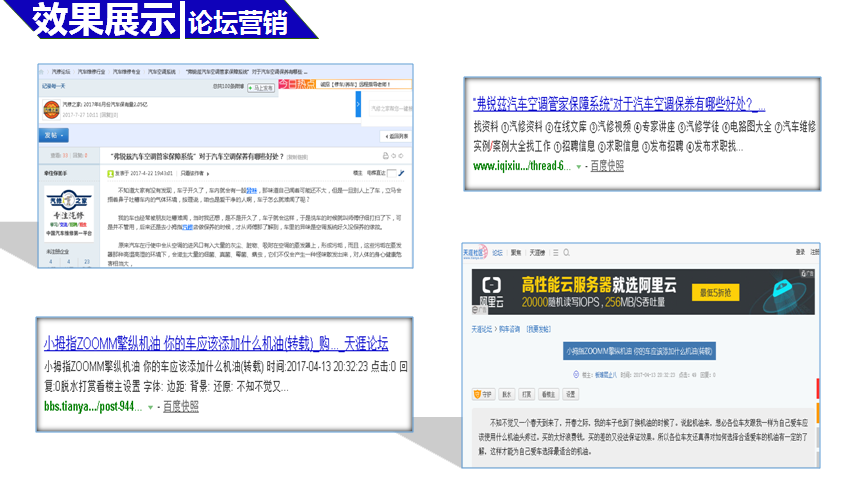Click the 返回列表 button in the car forum

pyautogui.click(x=397, y=136)
